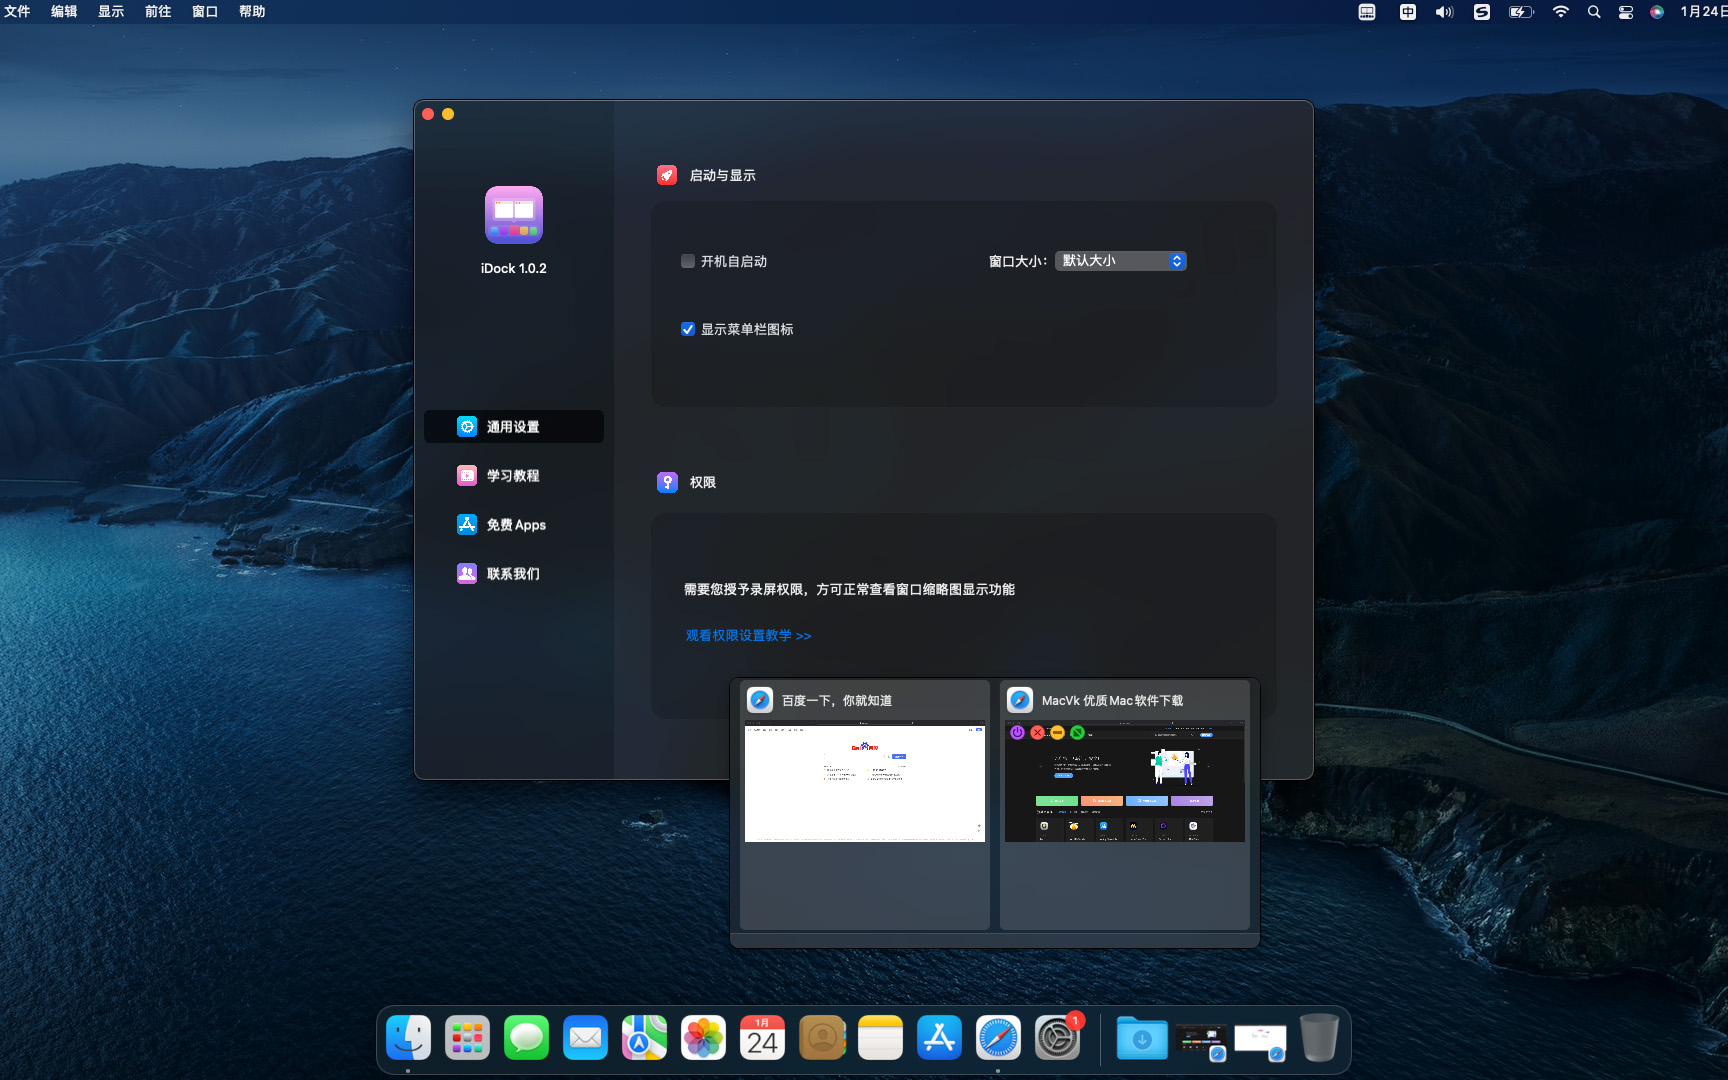Open Mail app in Dock
Screen dimensions: 1728x1080
pos(585,1038)
